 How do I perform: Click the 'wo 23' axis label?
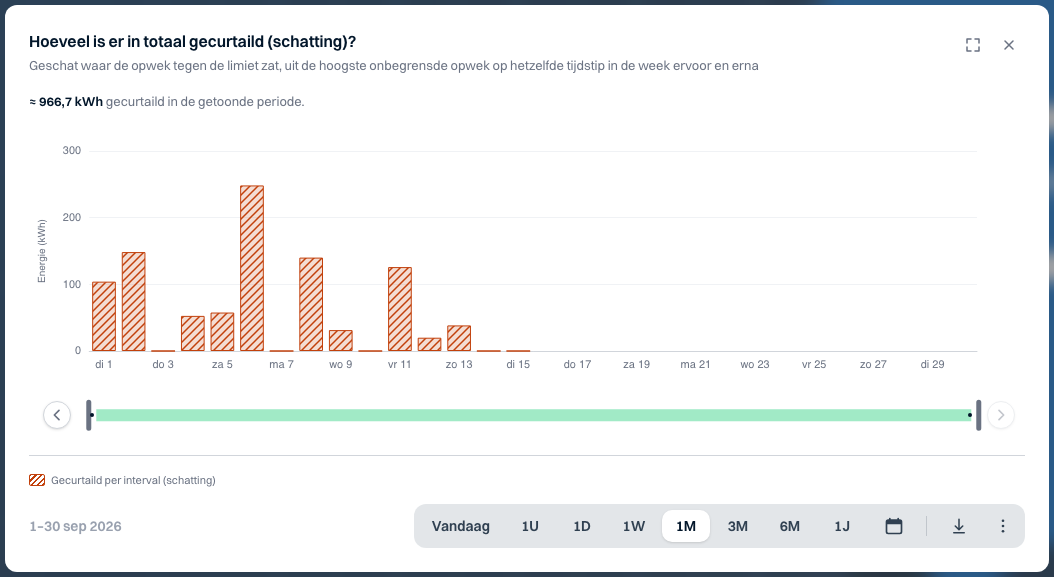755,364
